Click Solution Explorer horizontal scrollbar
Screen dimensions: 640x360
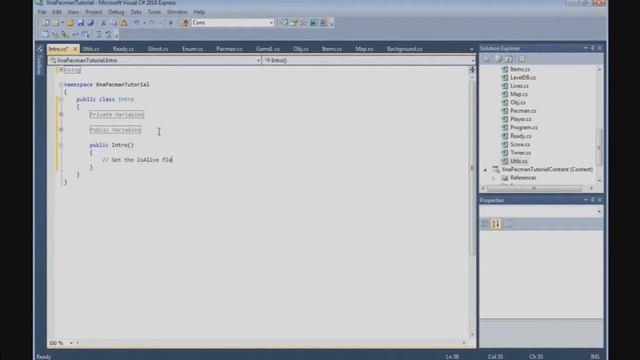534,189
